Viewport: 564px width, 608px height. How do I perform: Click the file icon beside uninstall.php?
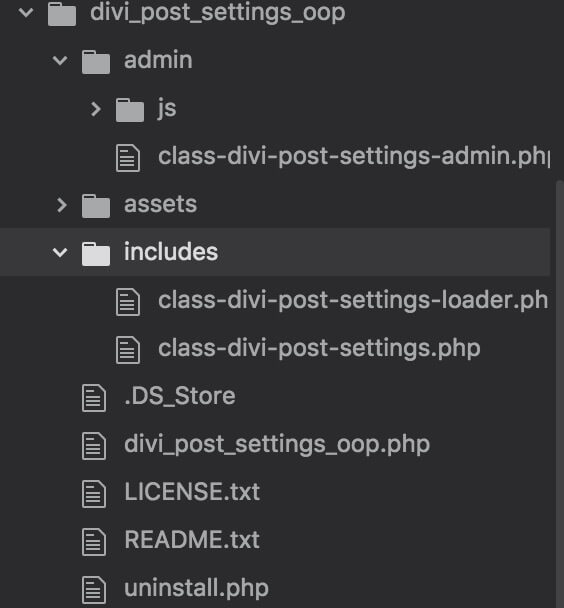(94, 590)
